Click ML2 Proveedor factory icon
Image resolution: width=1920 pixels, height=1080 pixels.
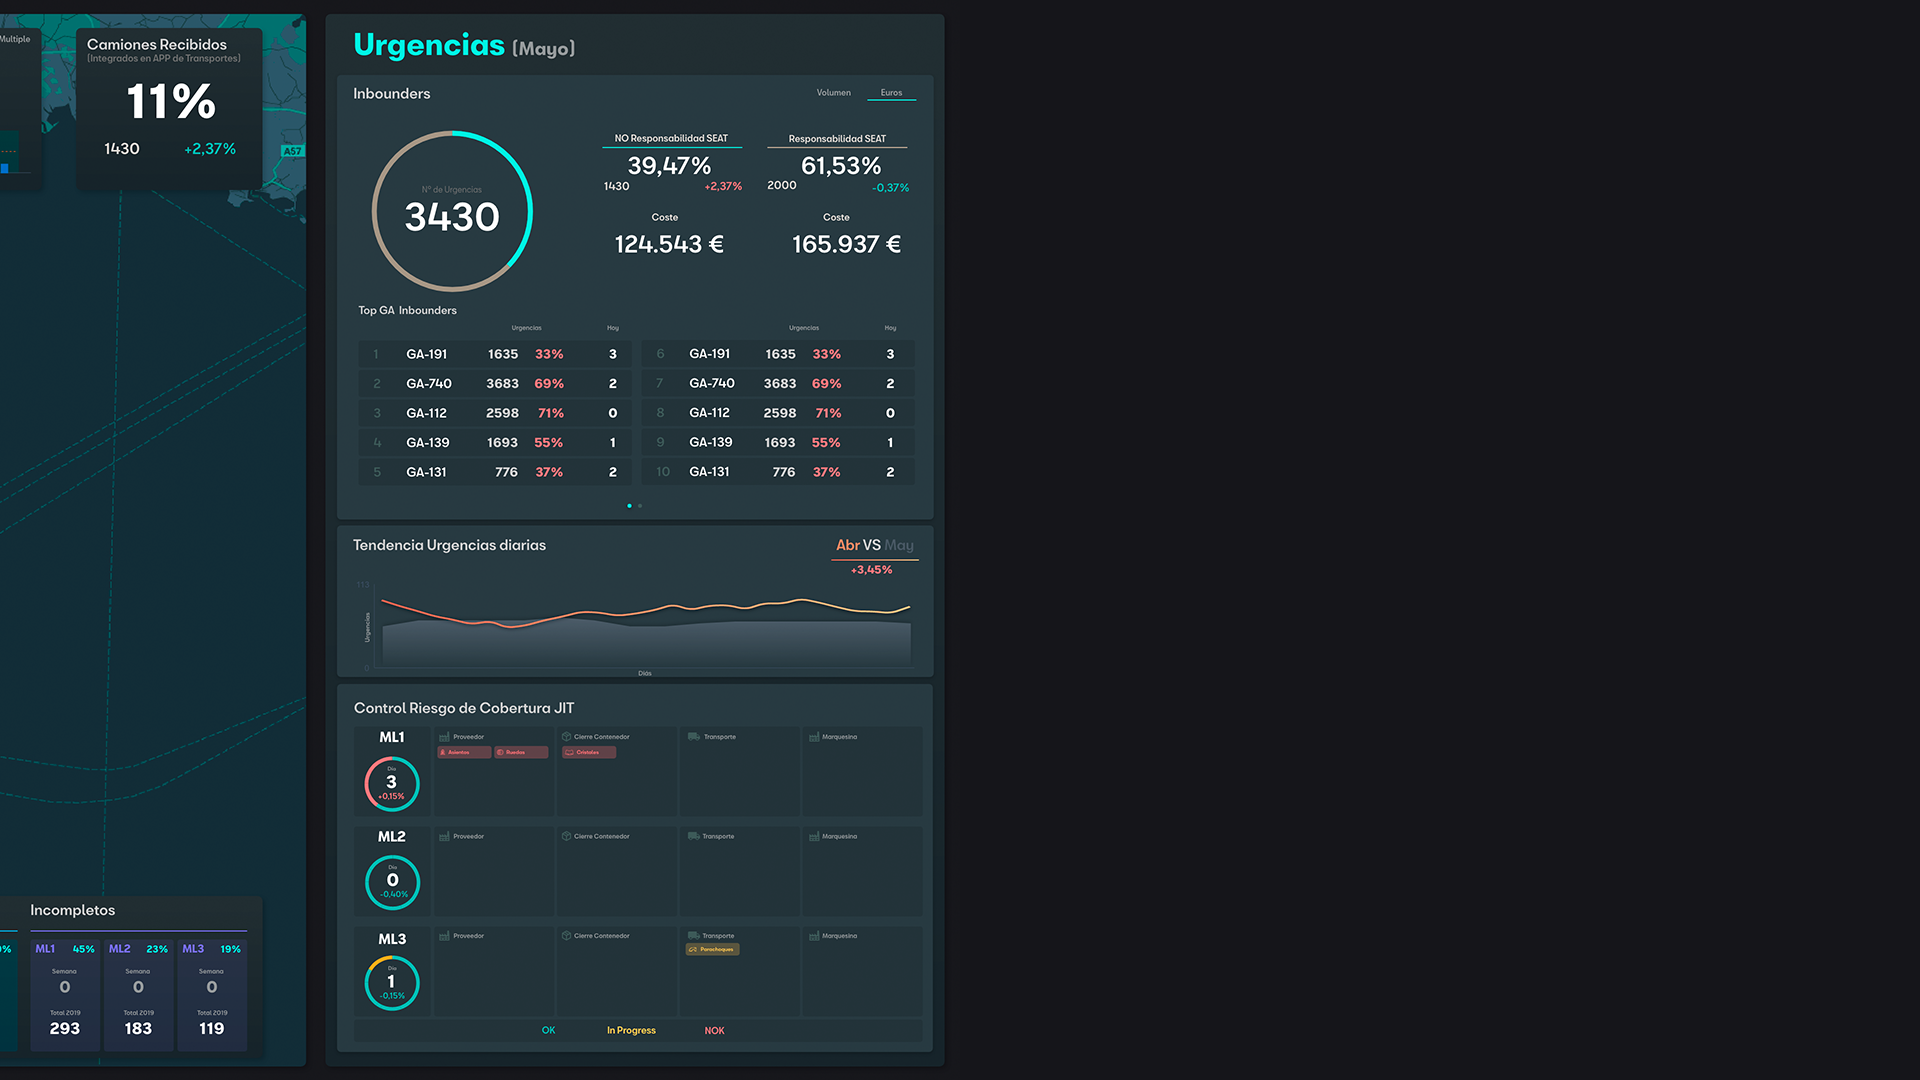tap(444, 836)
